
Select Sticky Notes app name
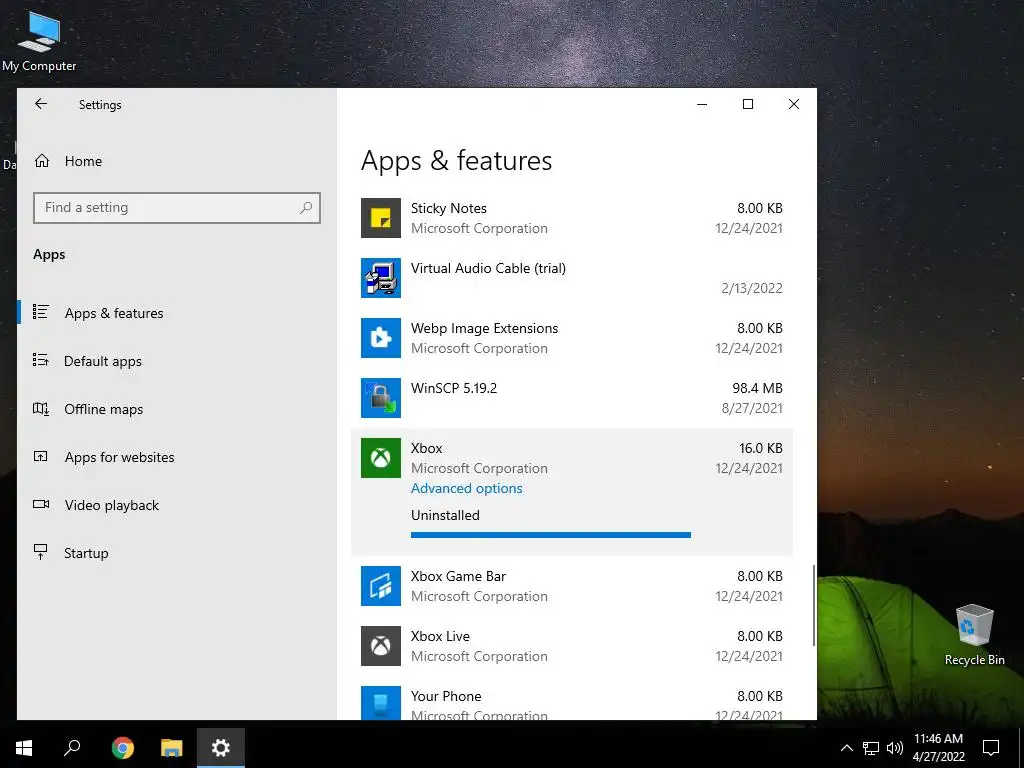(449, 208)
